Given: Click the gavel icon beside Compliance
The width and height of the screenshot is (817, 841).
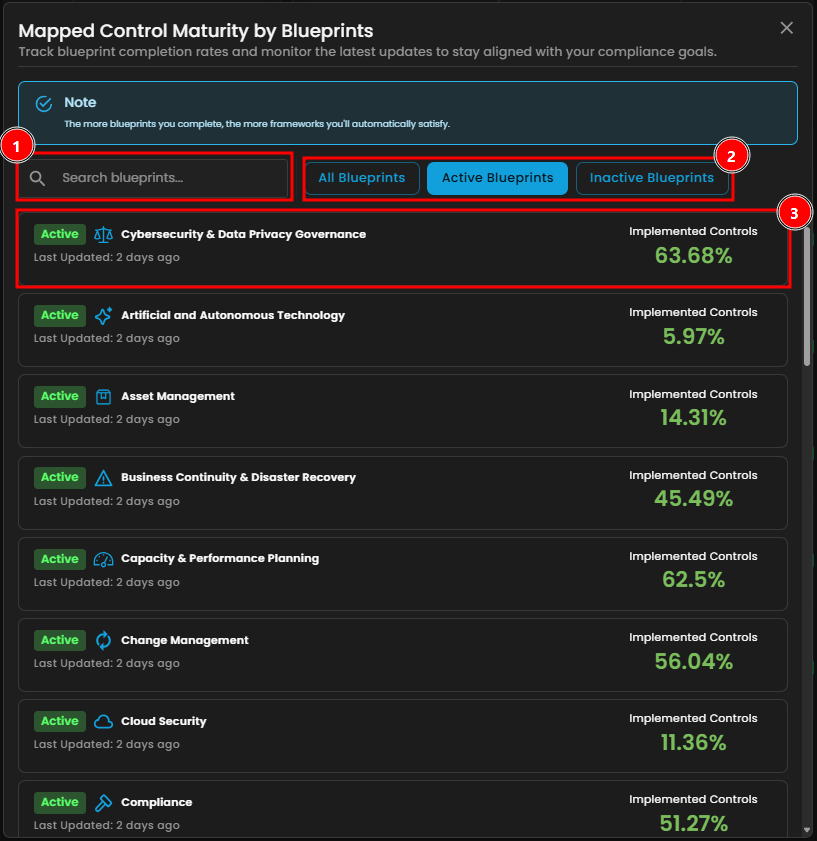Looking at the screenshot, I should click(104, 802).
